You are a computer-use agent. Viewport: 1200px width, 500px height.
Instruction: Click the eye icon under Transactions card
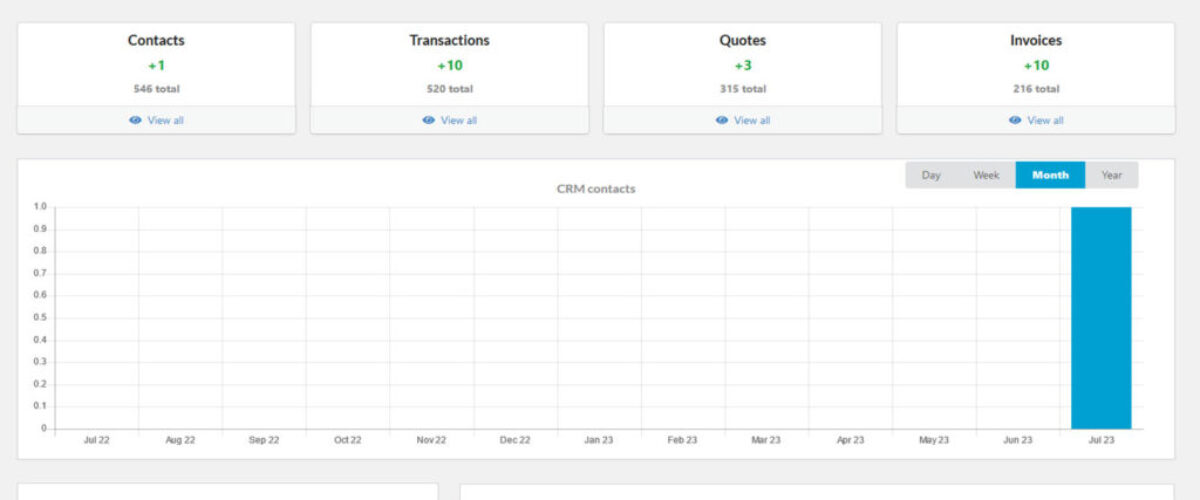428,120
